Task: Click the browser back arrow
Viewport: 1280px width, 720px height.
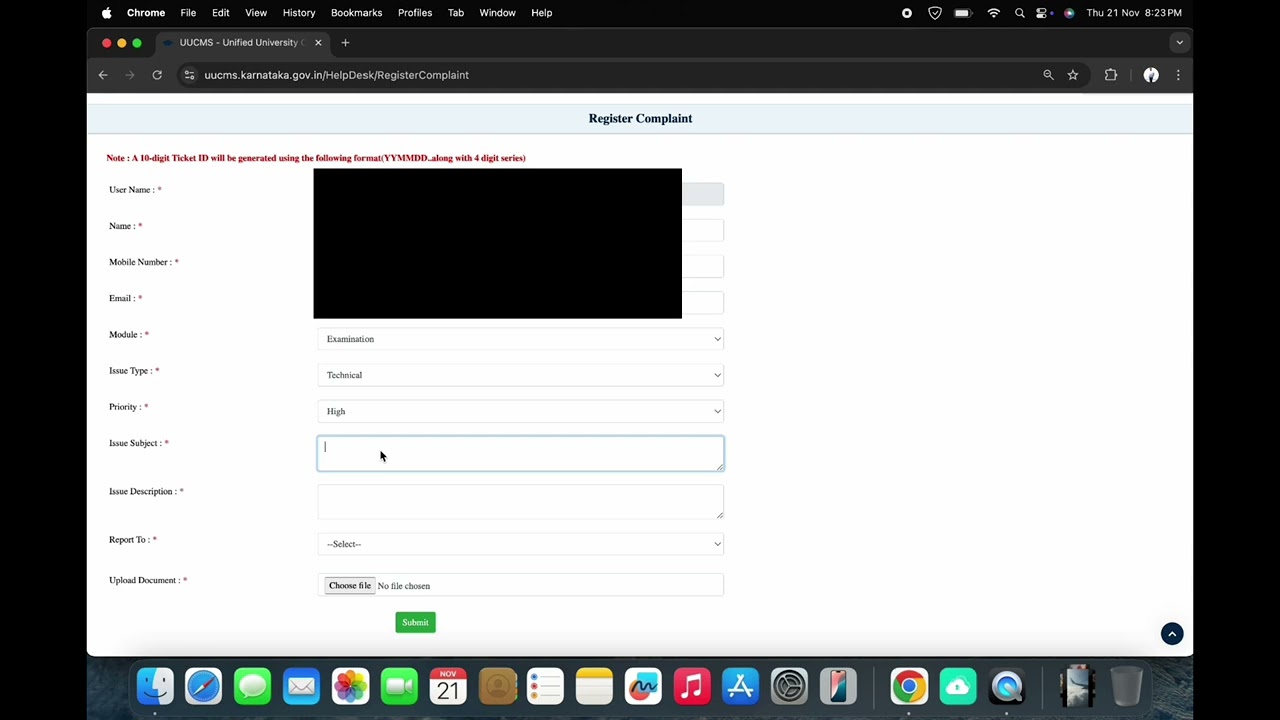Action: [103, 75]
